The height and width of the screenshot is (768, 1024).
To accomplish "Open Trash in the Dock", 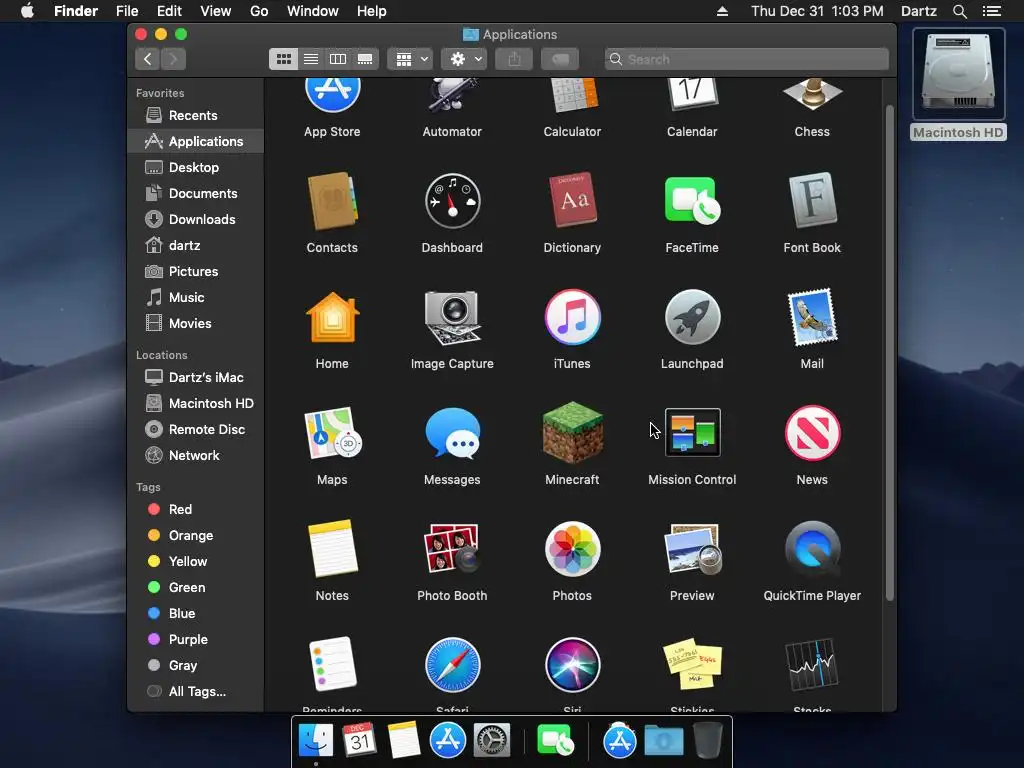I will (707, 740).
